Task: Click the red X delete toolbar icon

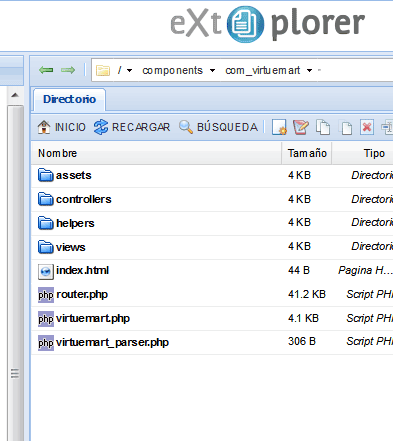Action: [367, 127]
